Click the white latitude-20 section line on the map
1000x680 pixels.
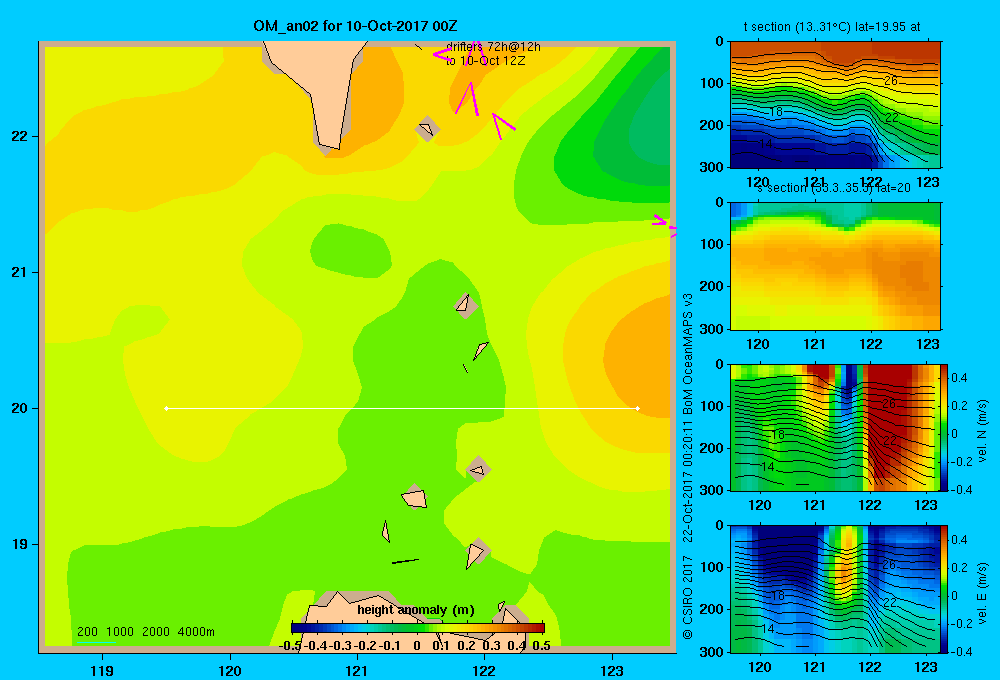[x=402, y=408]
